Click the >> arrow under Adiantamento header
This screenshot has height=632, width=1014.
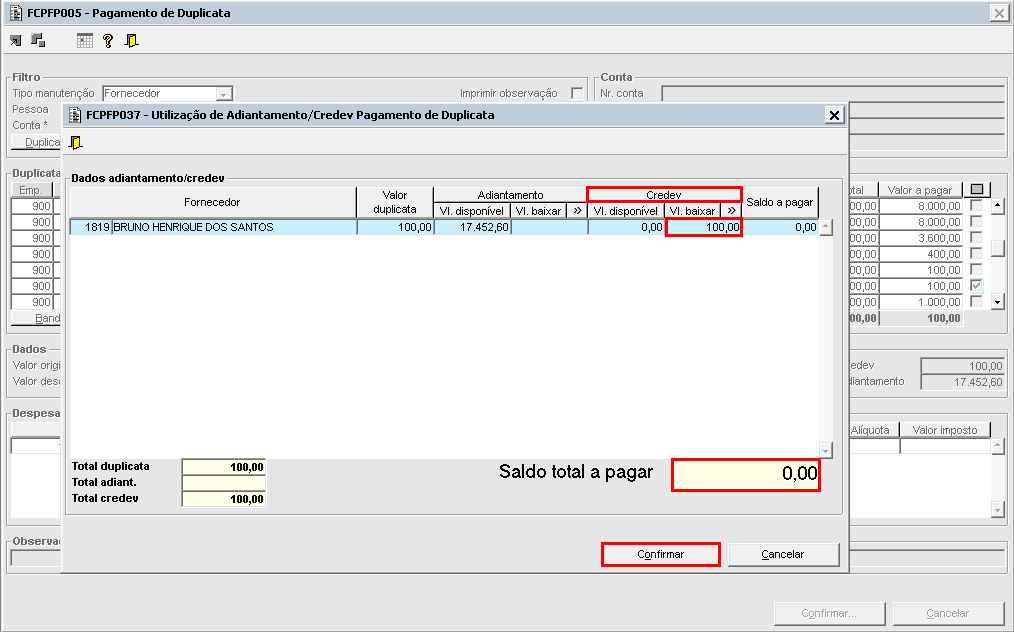click(x=577, y=210)
